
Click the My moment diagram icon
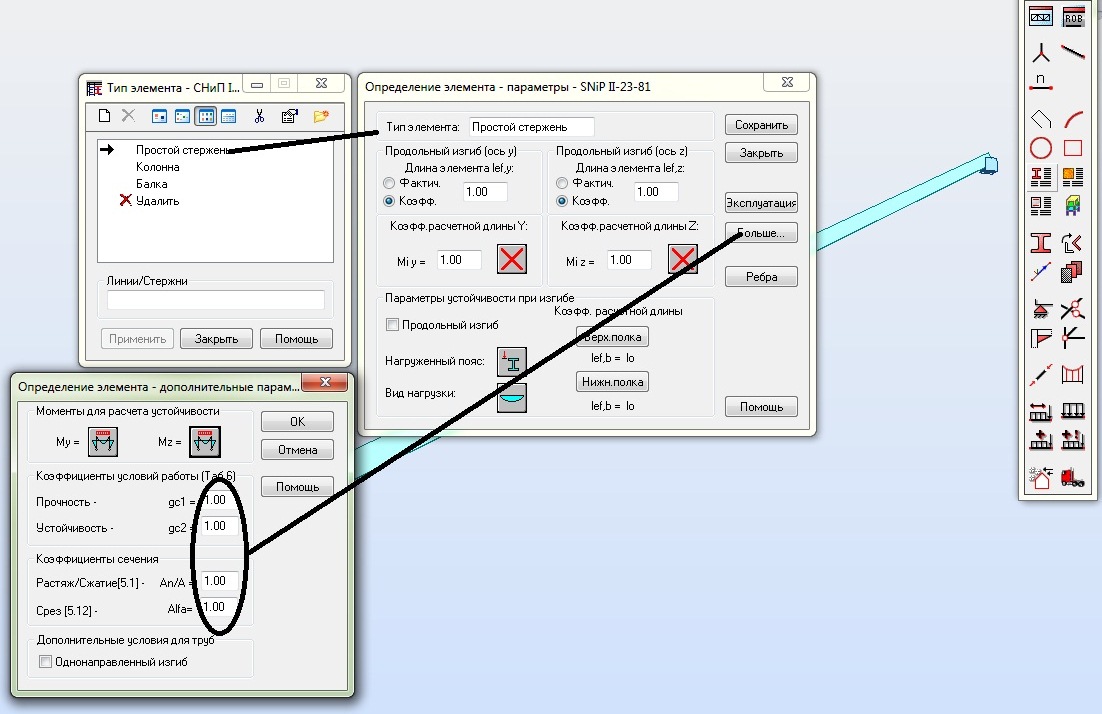click(x=103, y=442)
